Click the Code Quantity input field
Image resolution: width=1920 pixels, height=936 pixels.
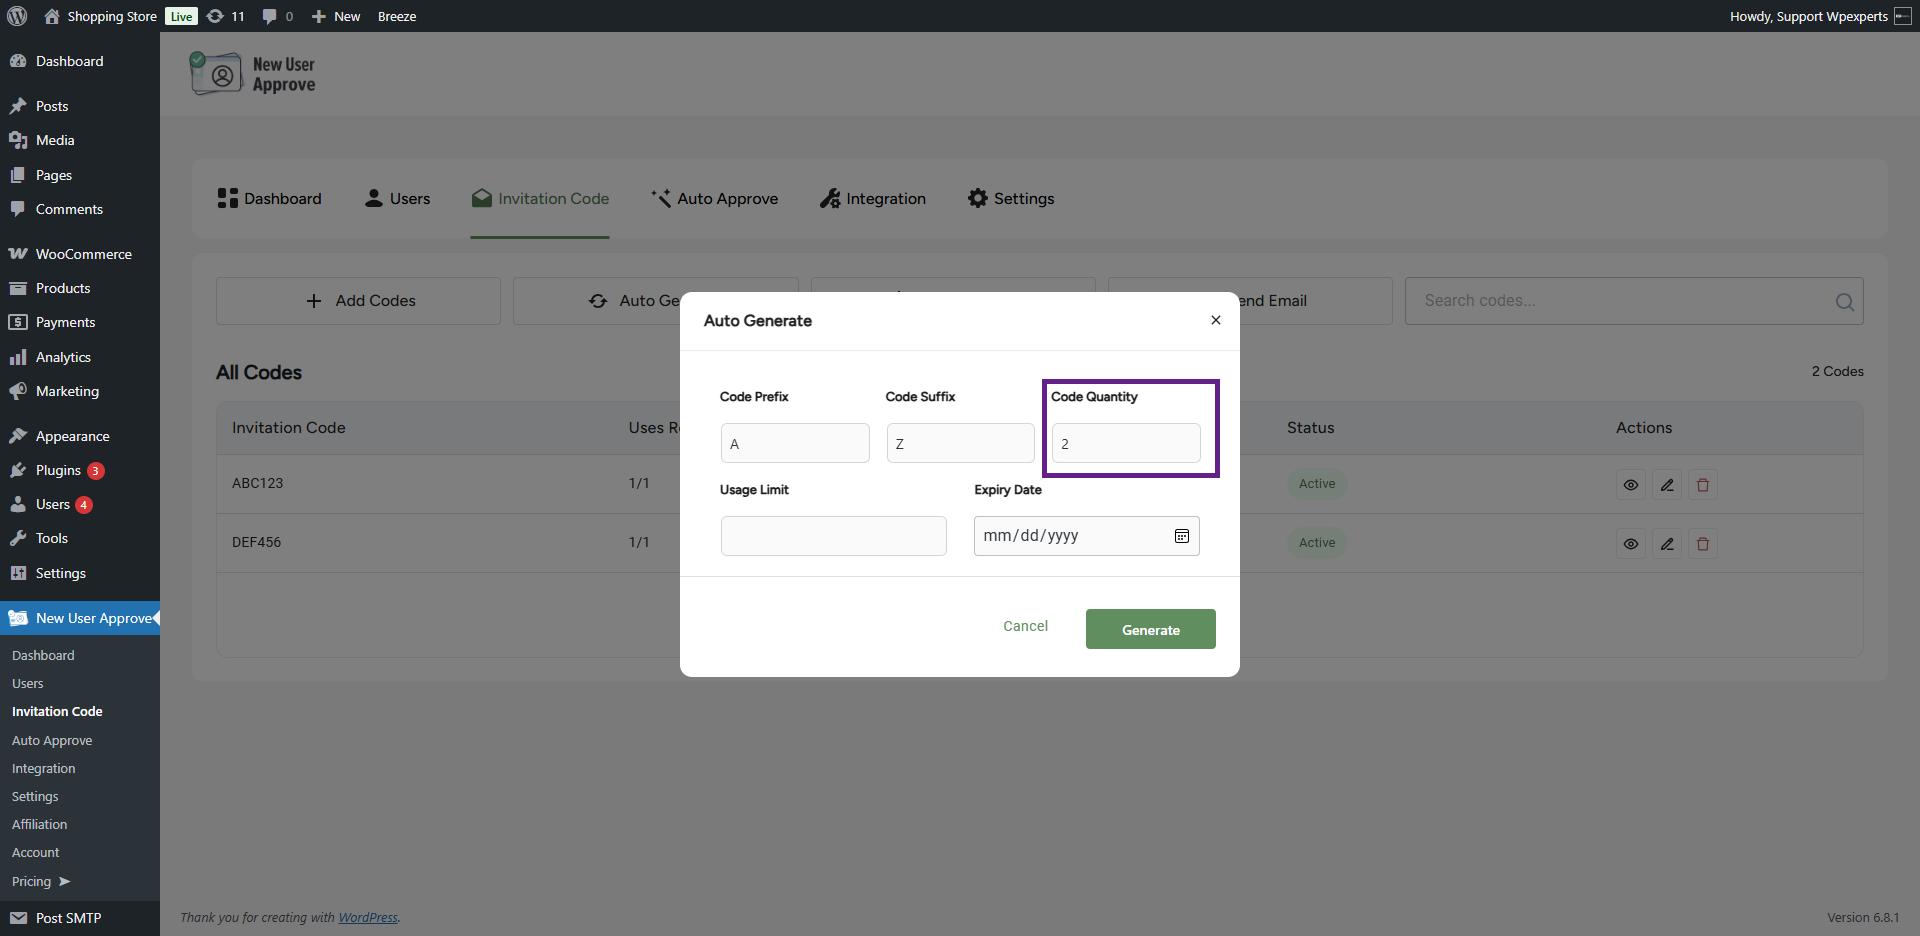[1125, 443]
